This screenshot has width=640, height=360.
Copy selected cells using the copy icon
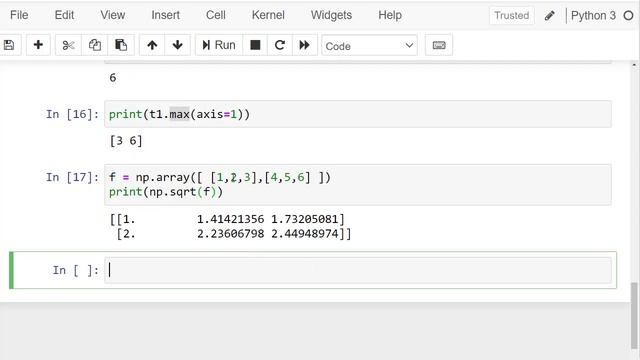[95, 45]
